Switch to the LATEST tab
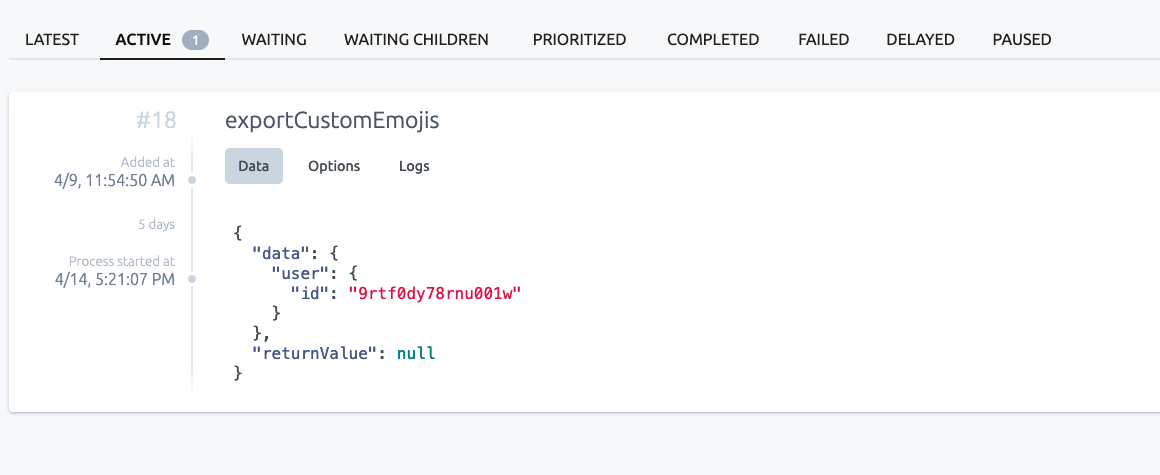This screenshot has width=1160, height=475. [x=52, y=39]
